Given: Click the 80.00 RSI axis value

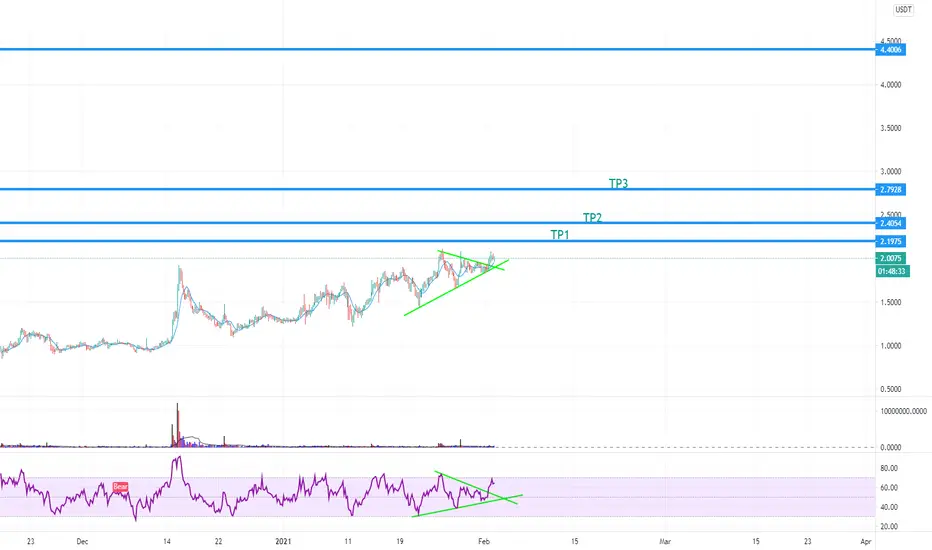Looking at the screenshot, I should tap(889, 469).
